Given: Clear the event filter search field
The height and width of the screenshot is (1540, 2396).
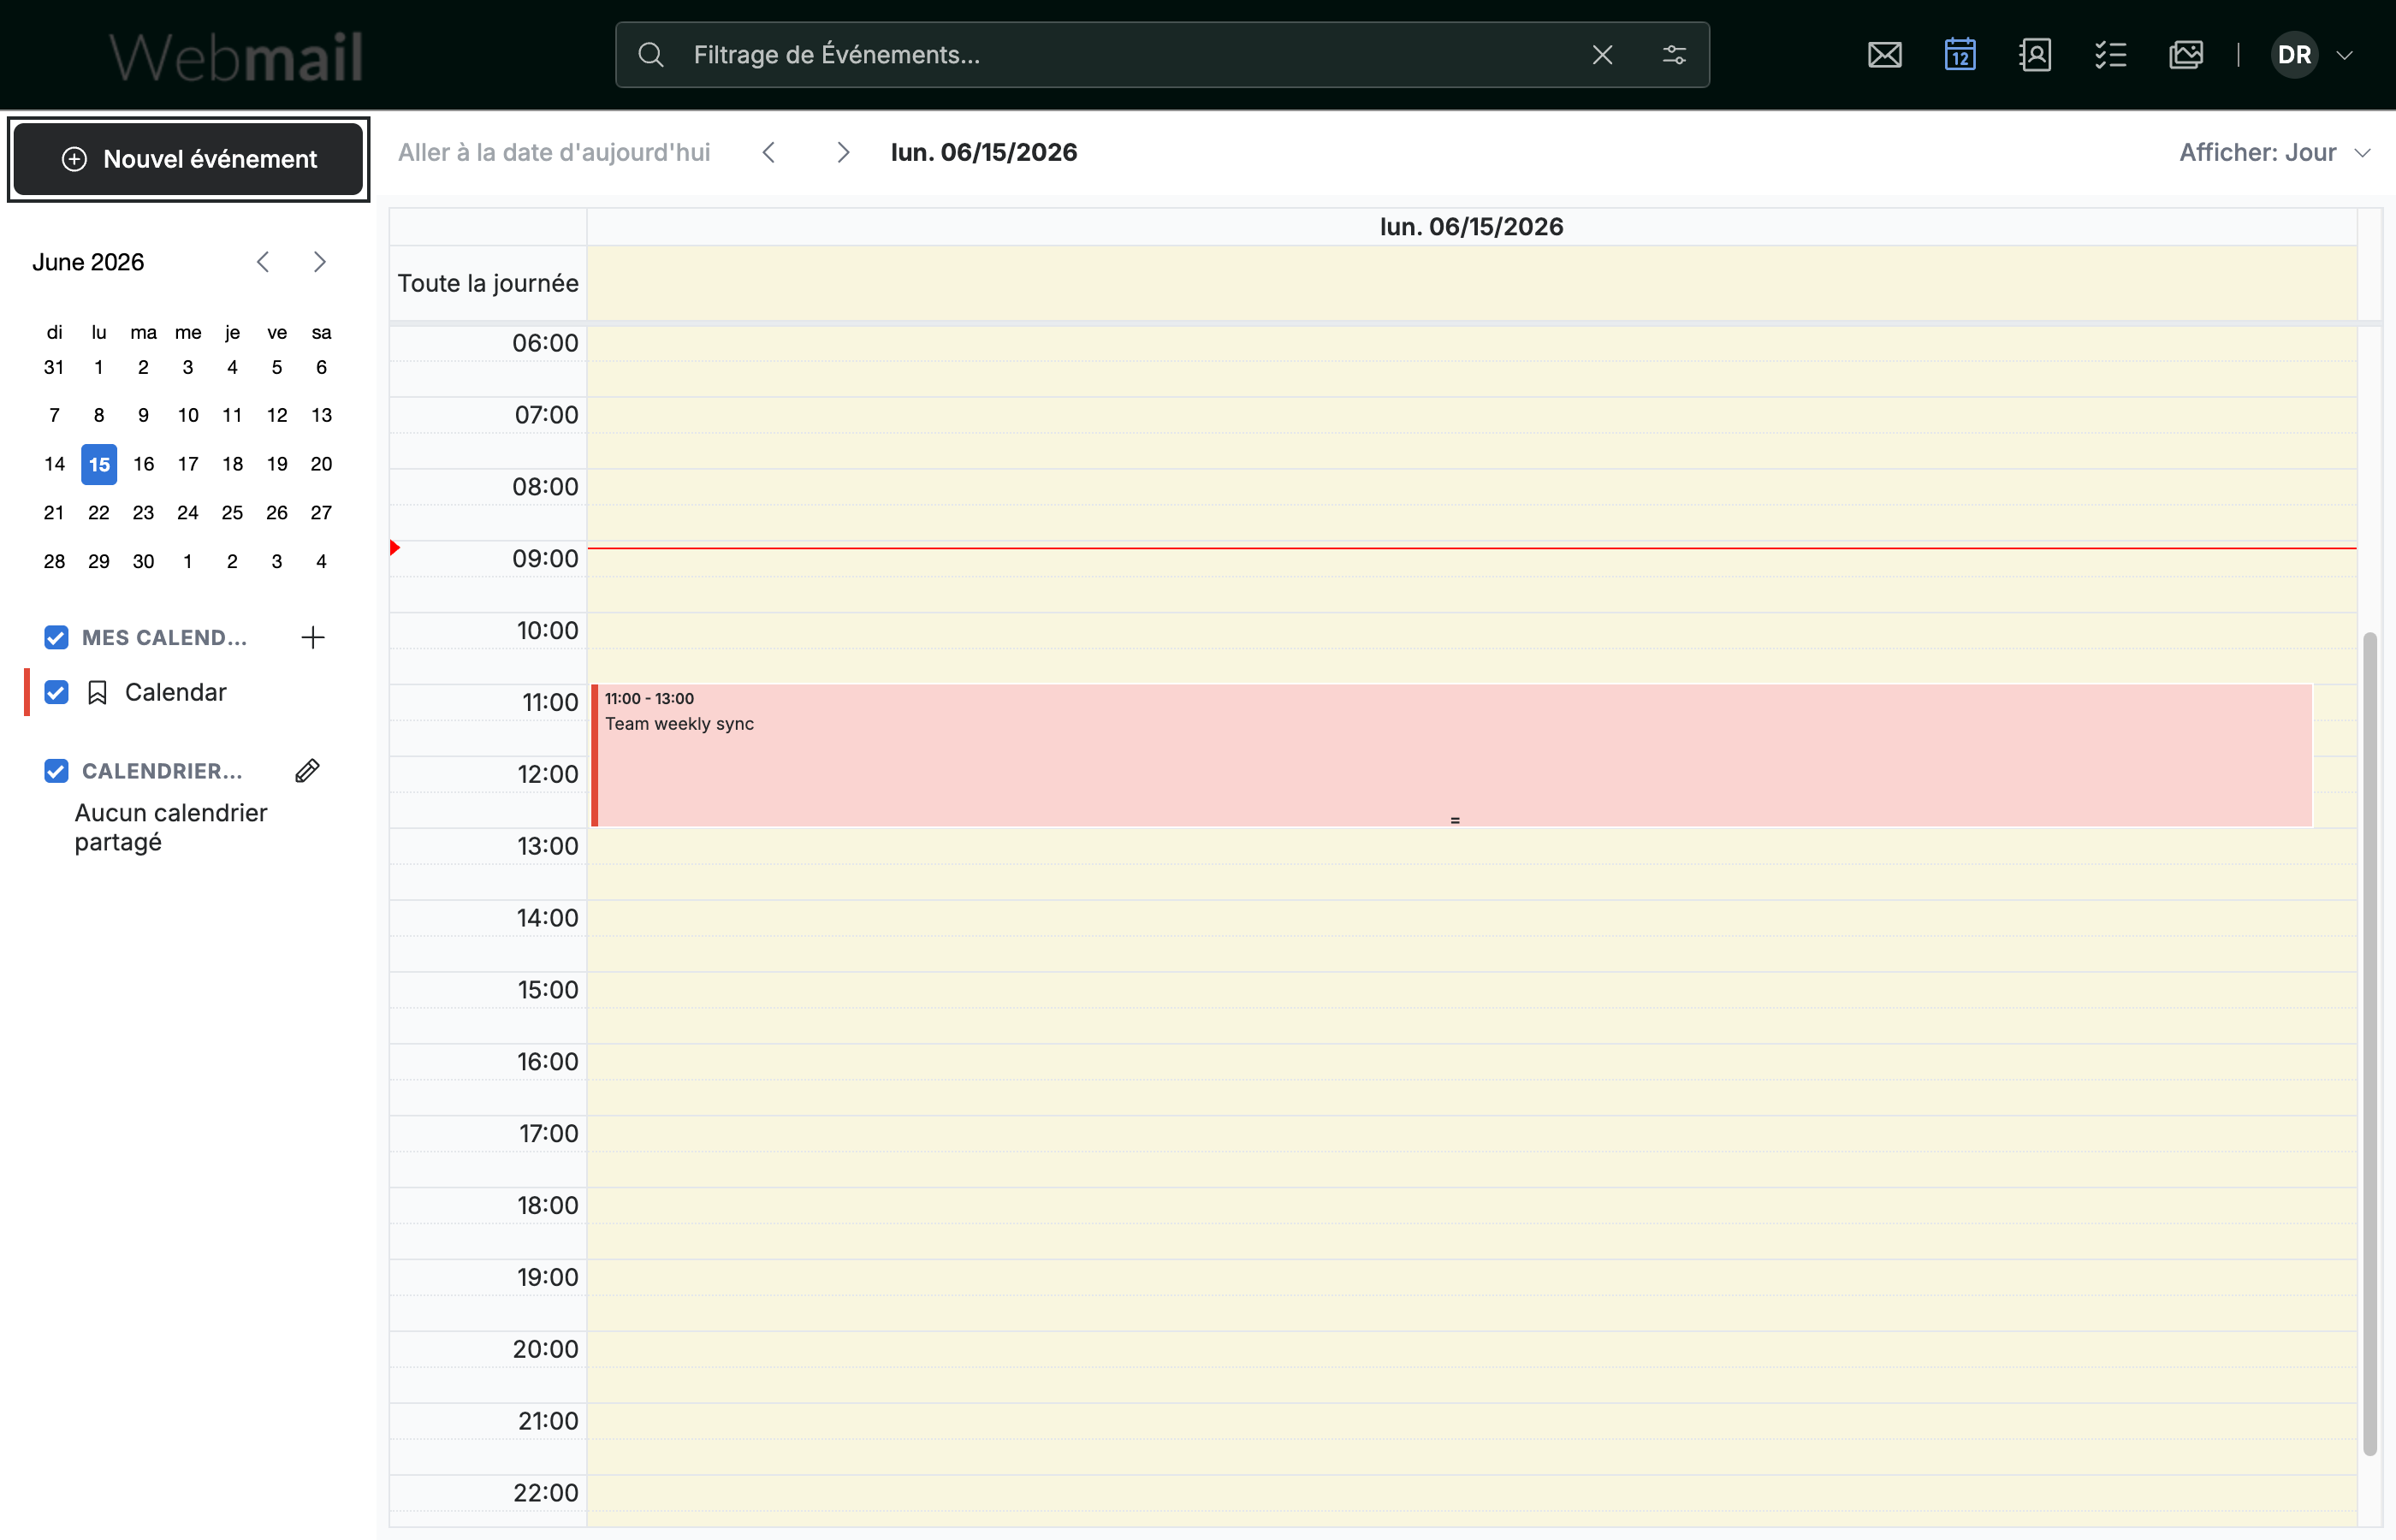Looking at the screenshot, I should click(x=1602, y=55).
